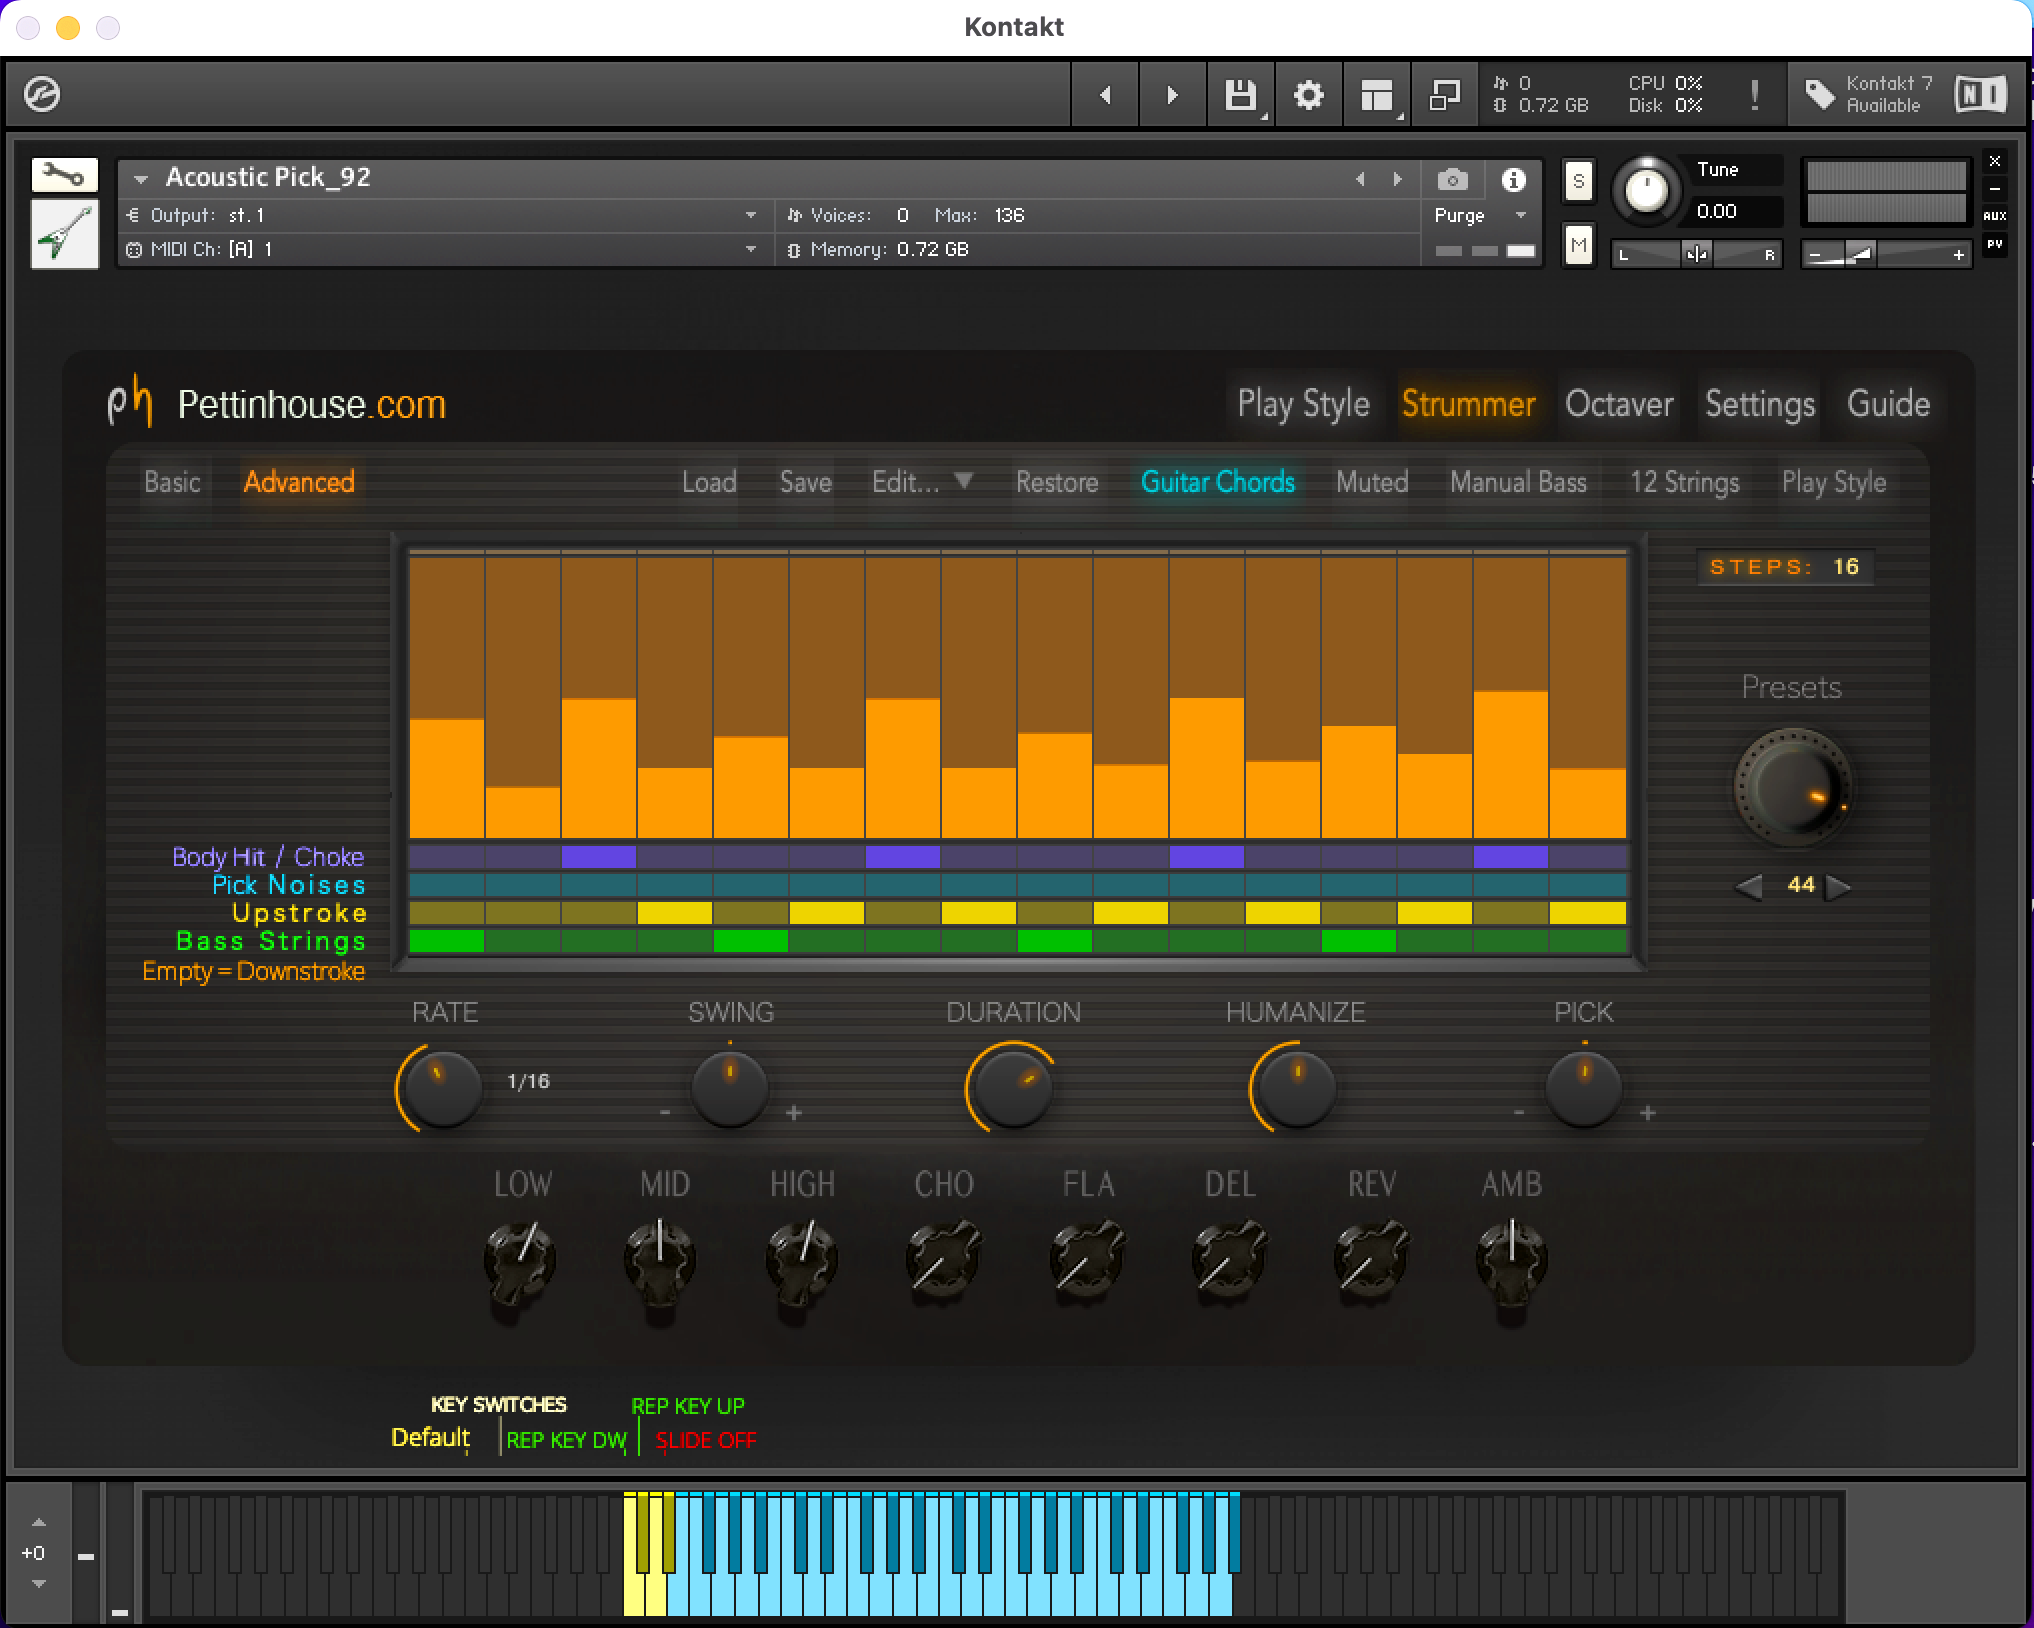Toggle the AUX sends button
This screenshot has height=1628, width=2034.
pos(1995,215)
